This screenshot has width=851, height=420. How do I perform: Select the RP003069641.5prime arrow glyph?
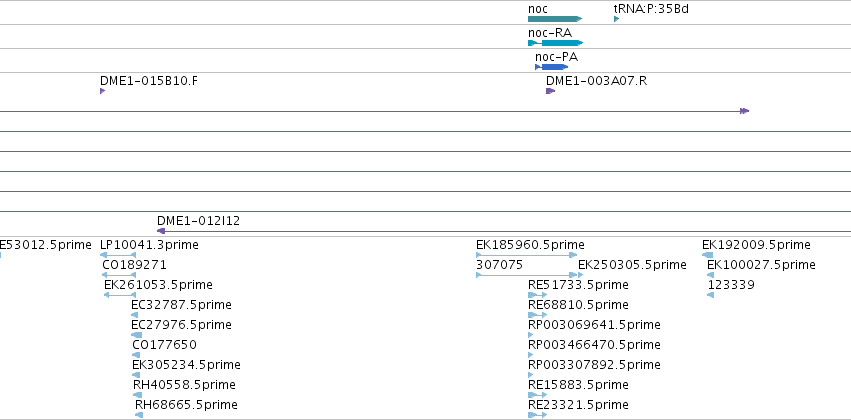tap(530, 335)
